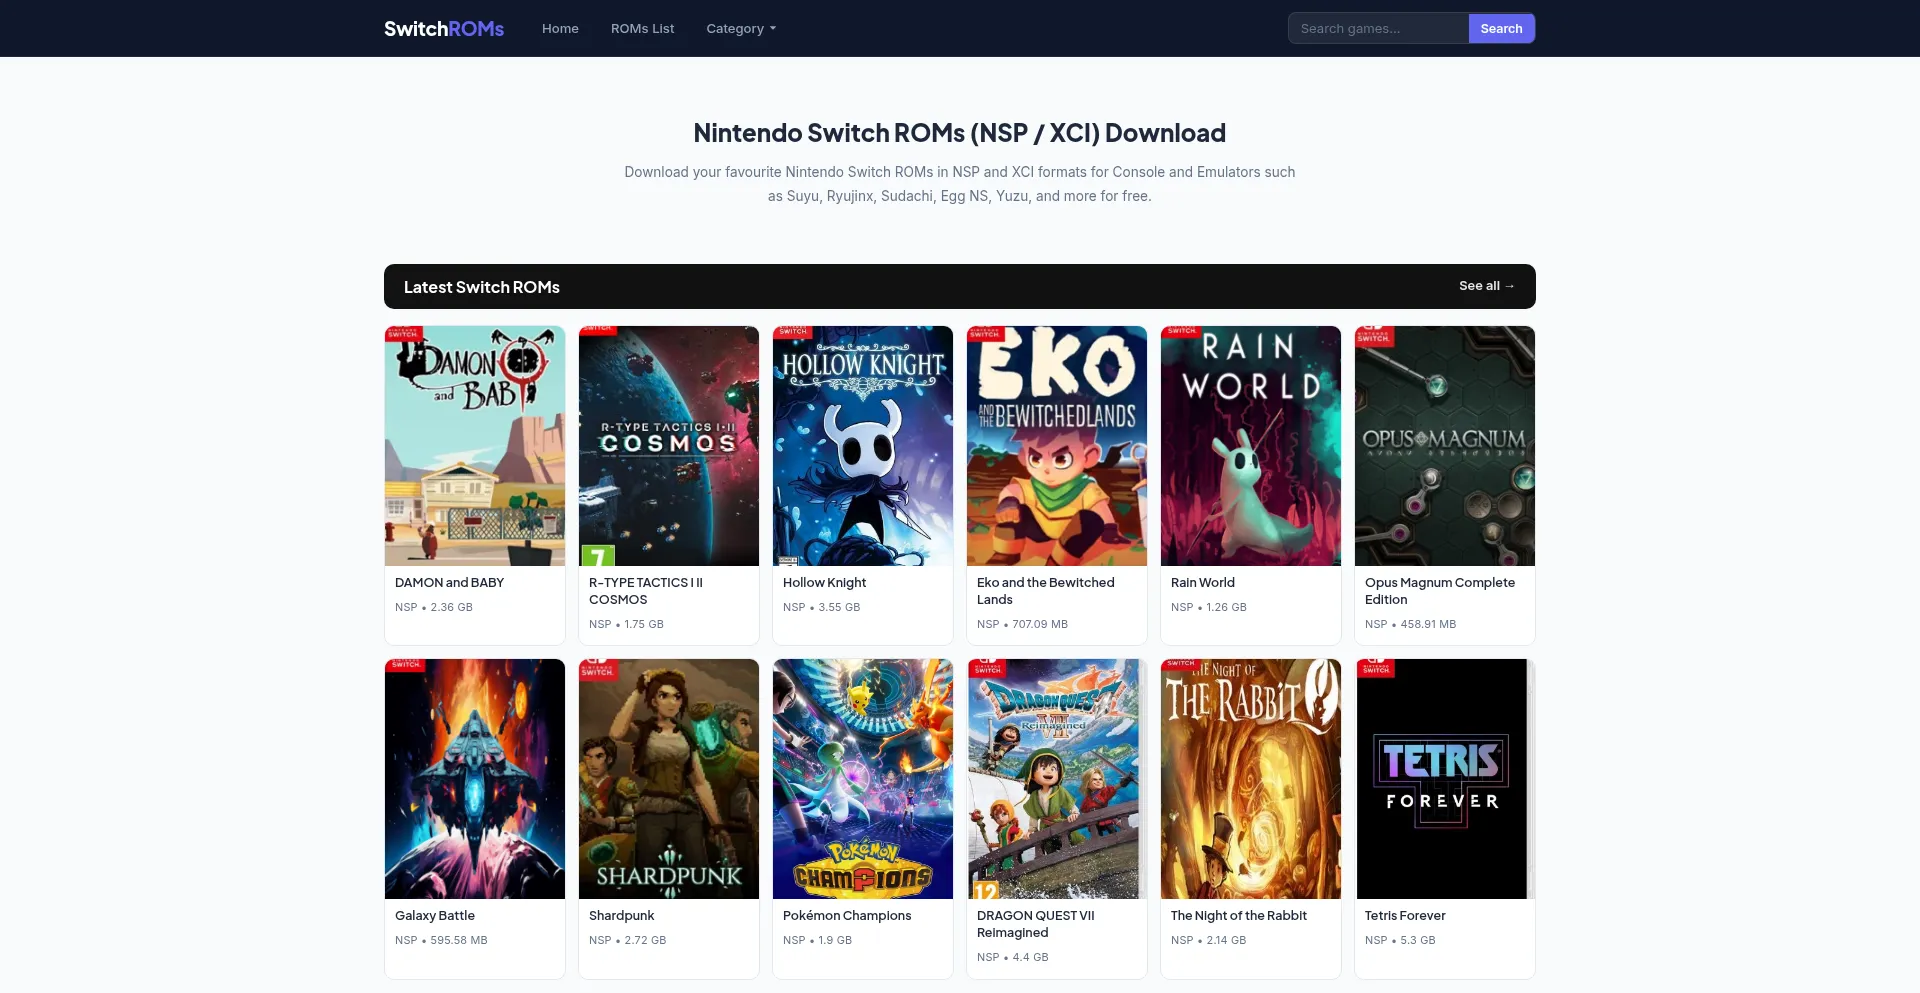This screenshot has height=993, width=1920.
Task: Open the Eko and the Bewitched Lands cover
Action: pos(1057,446)
